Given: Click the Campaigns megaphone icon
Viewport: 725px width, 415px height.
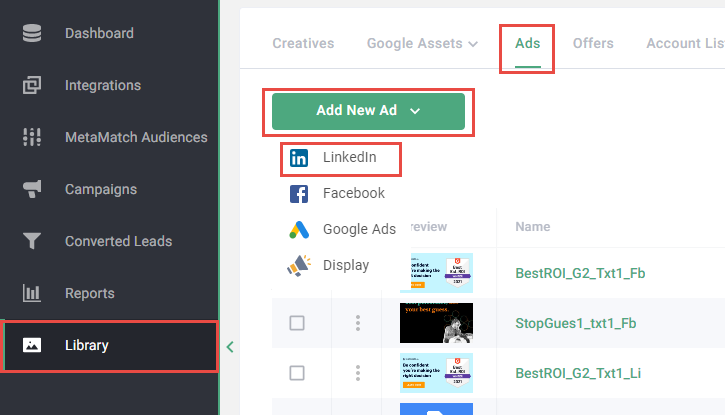Looking at the screenshot, I should [32, 189].
